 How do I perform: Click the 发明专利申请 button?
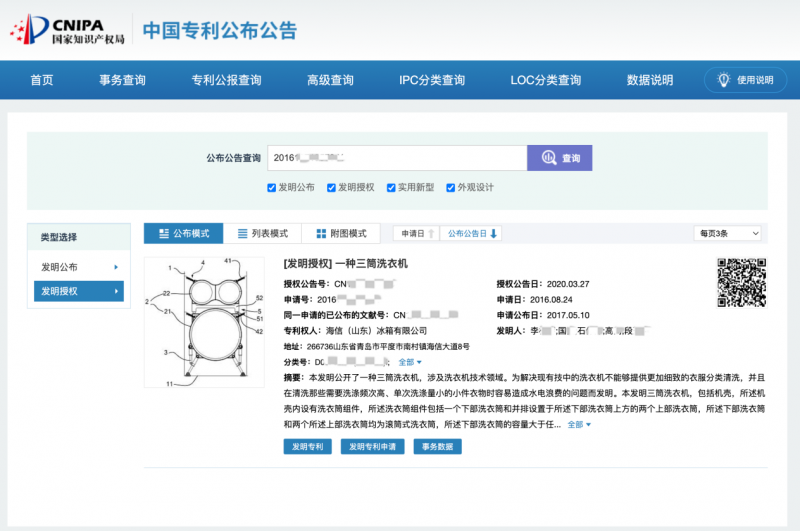coord(373,447)
